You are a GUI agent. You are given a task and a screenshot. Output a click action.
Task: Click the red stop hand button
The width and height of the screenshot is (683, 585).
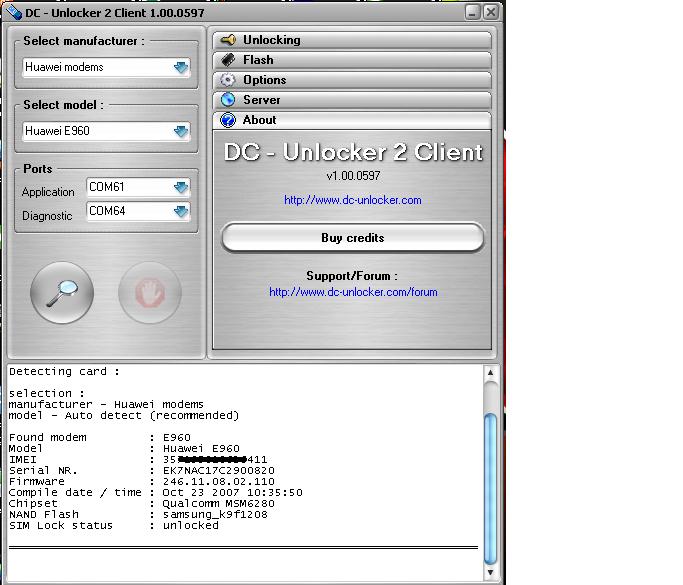point(149,292)
